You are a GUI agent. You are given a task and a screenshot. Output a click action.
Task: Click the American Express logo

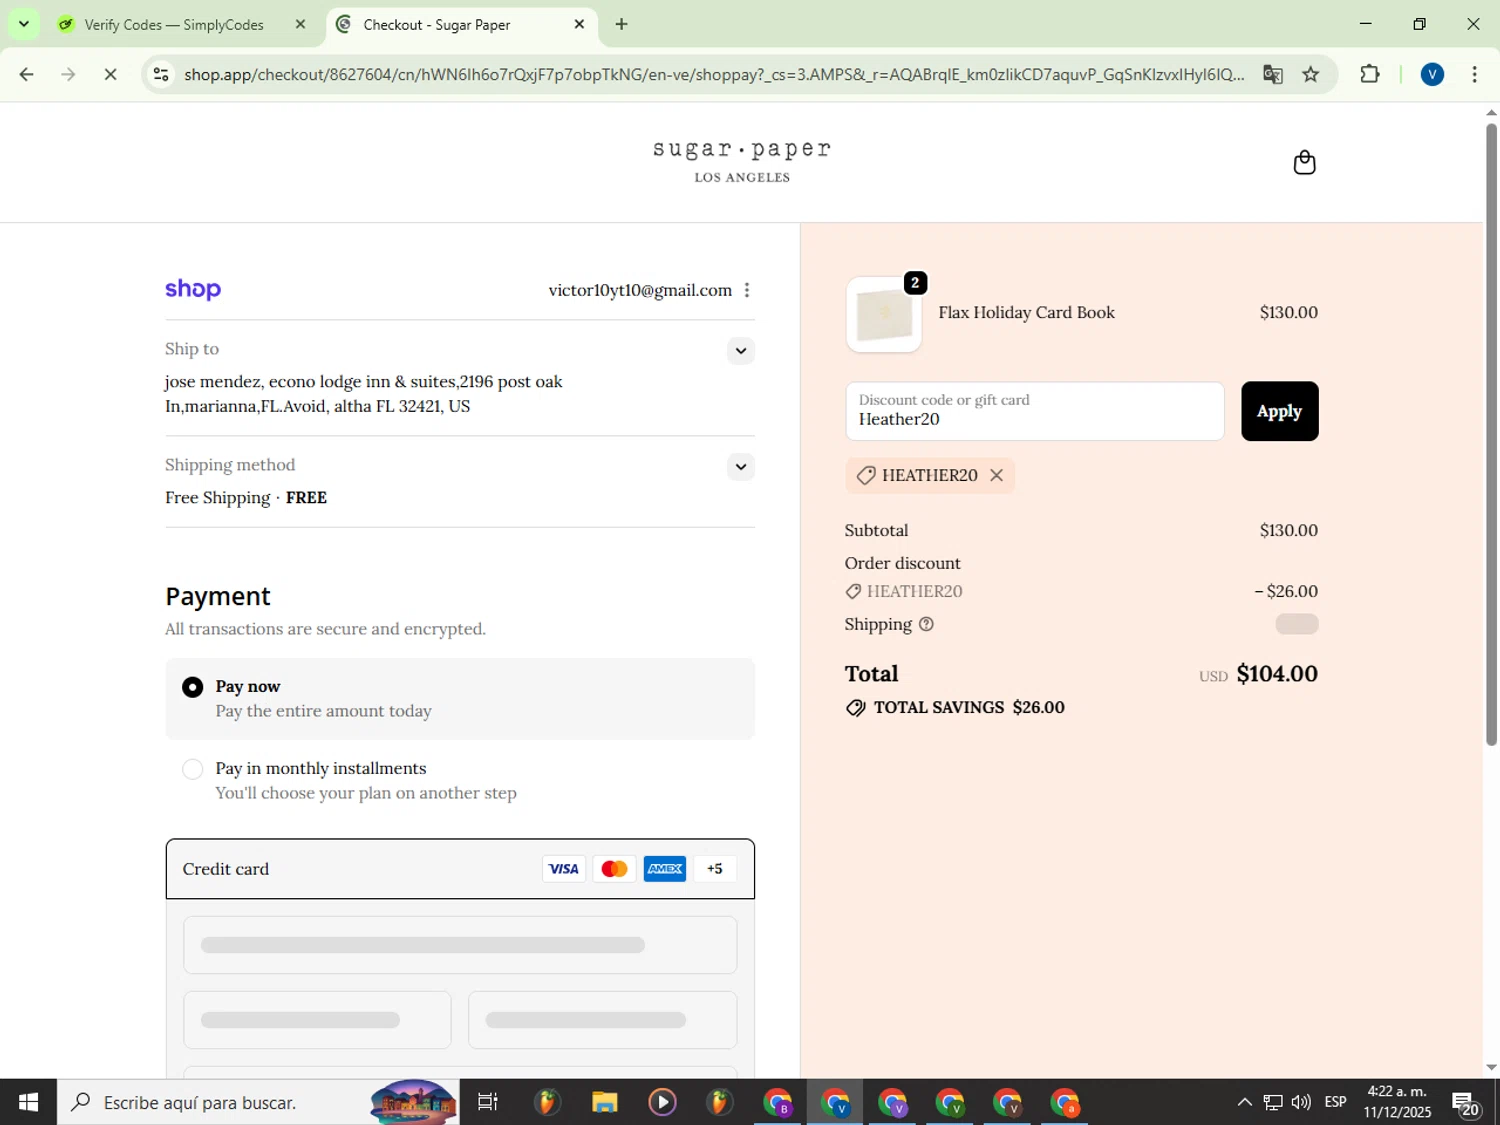pyautogui.click(x=665, y=869)
